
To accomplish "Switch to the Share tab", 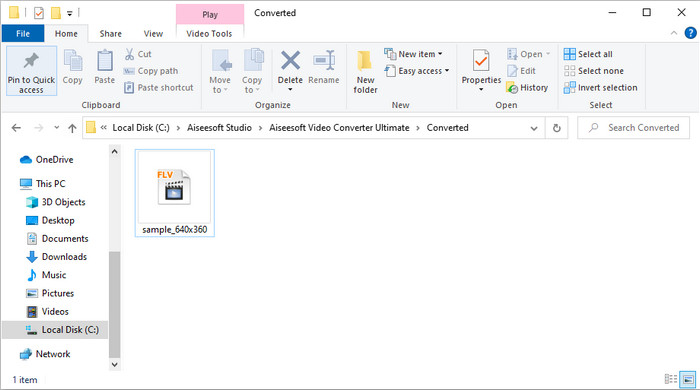I will [x=110, y=33].
